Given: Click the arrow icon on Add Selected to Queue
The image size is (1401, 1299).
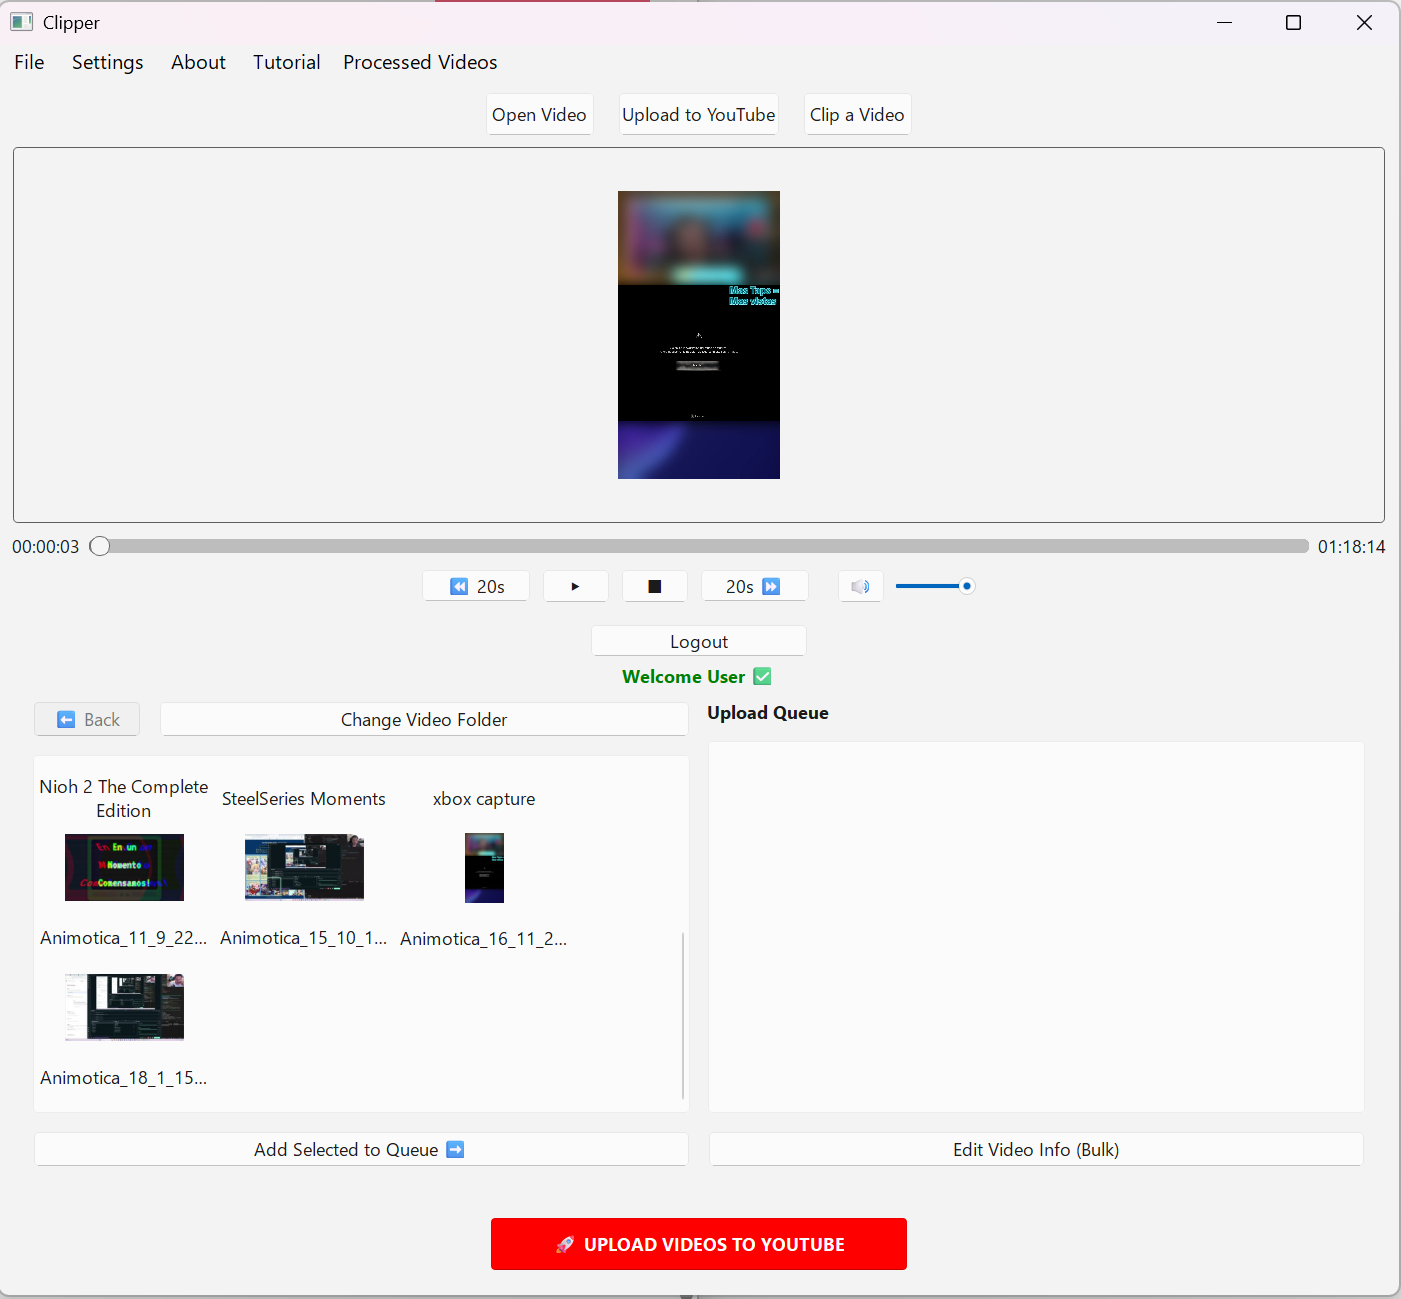Looking at the screenshot, I should click(x=456, y=1149).
